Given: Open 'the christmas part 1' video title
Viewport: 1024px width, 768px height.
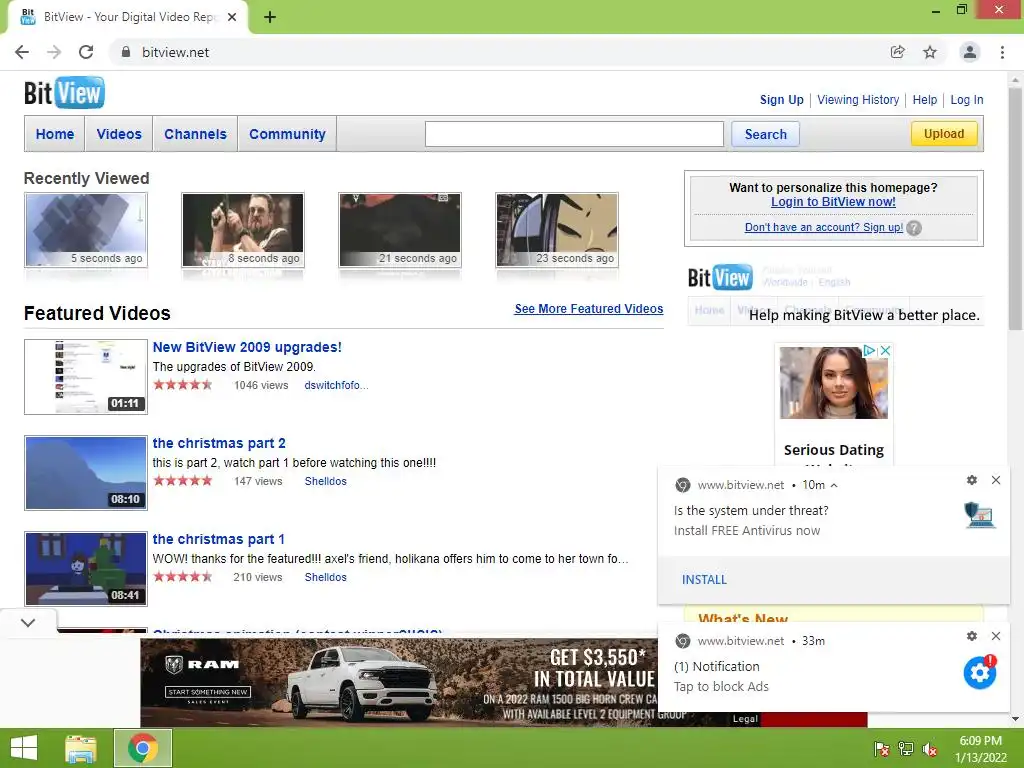Looking at the screenshot, I should (218, 539).
